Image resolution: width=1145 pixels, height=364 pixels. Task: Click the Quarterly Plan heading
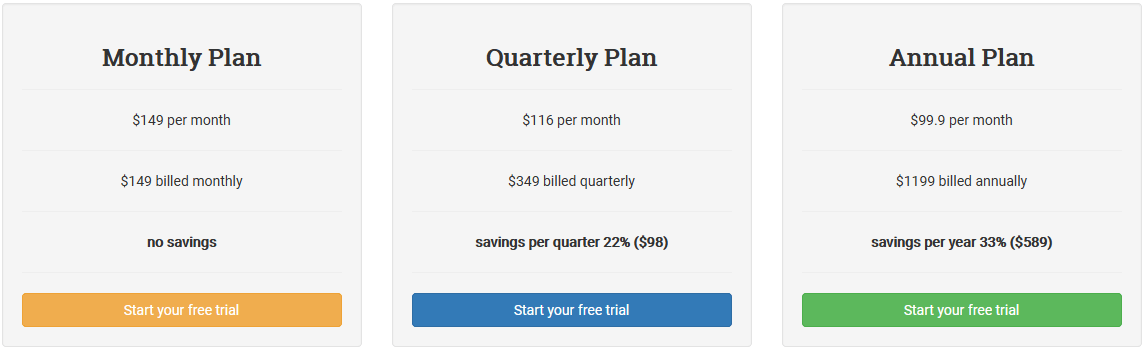(x=572, y=58)
